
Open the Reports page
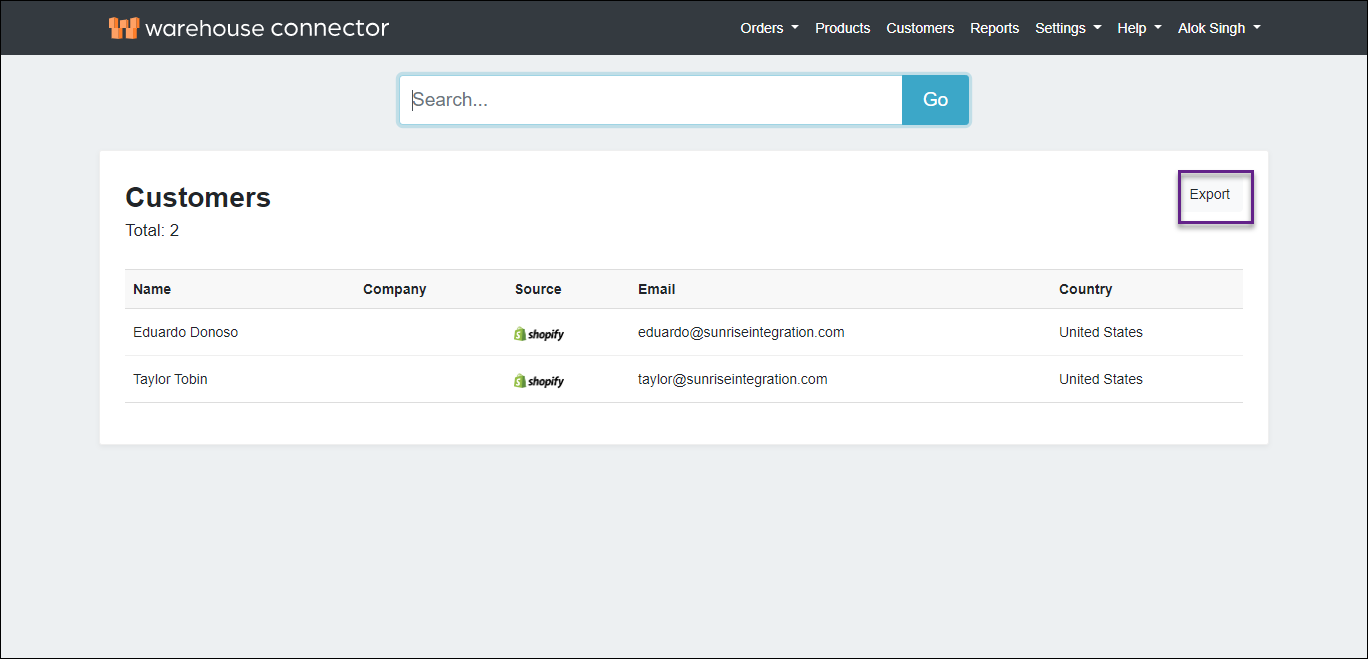click(994, 28)
